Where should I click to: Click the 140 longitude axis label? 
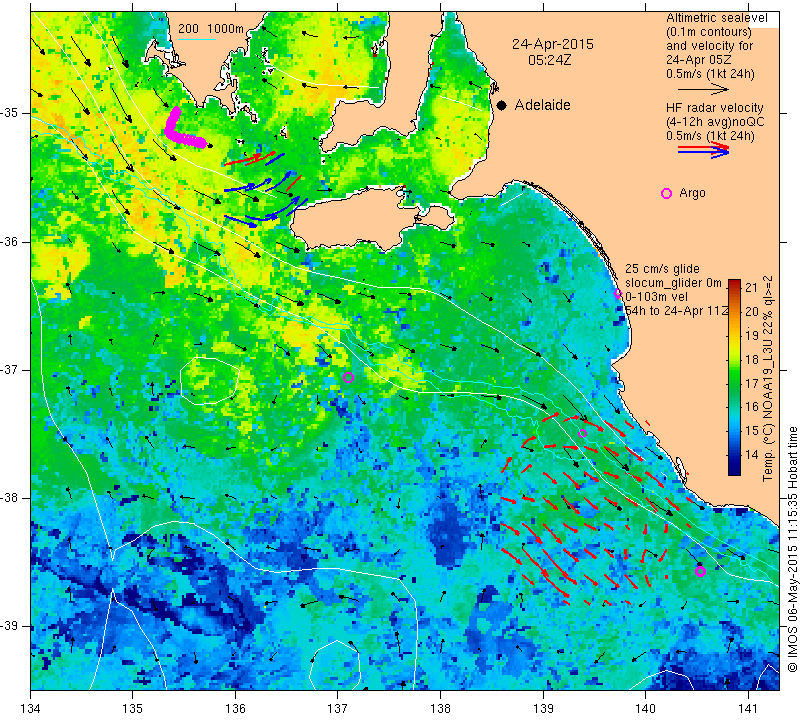point(645,708)
